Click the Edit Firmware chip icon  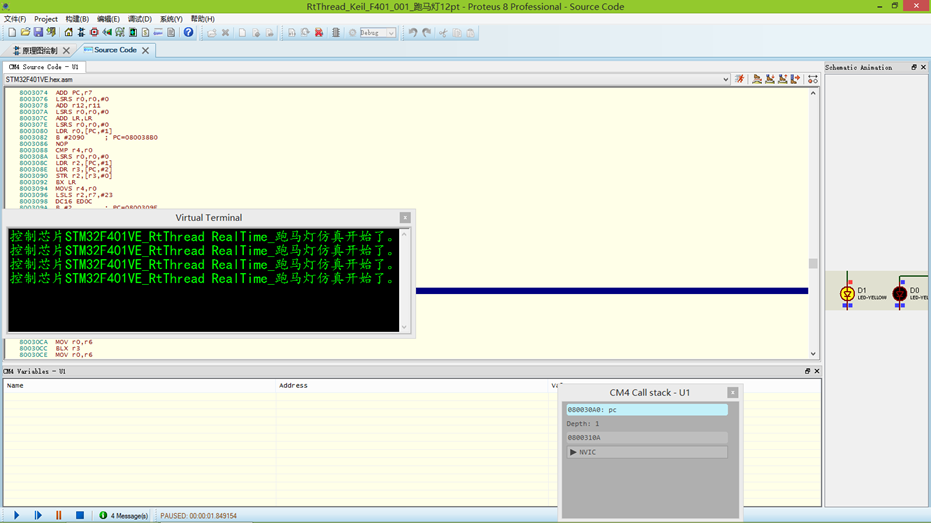[335, 33]
